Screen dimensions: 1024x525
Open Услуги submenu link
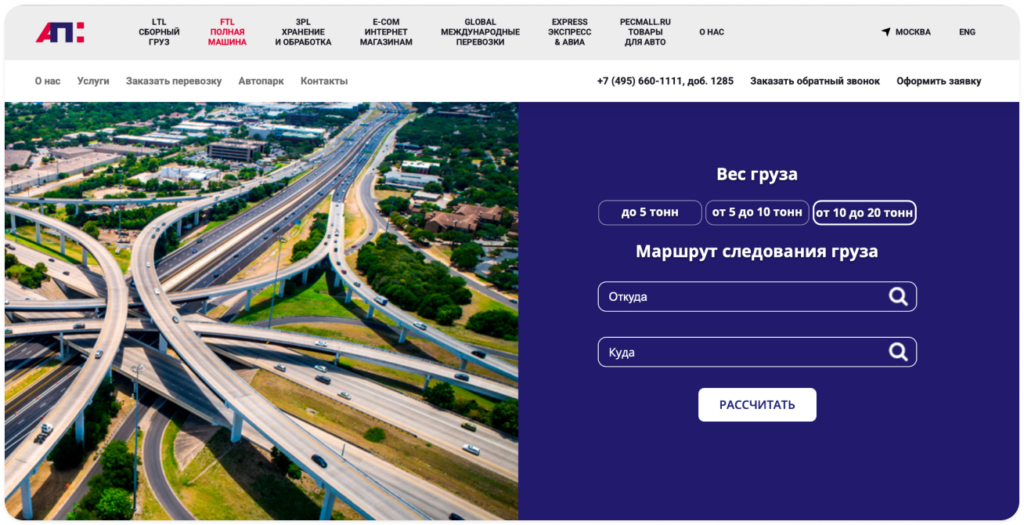(x=93, y=81)
